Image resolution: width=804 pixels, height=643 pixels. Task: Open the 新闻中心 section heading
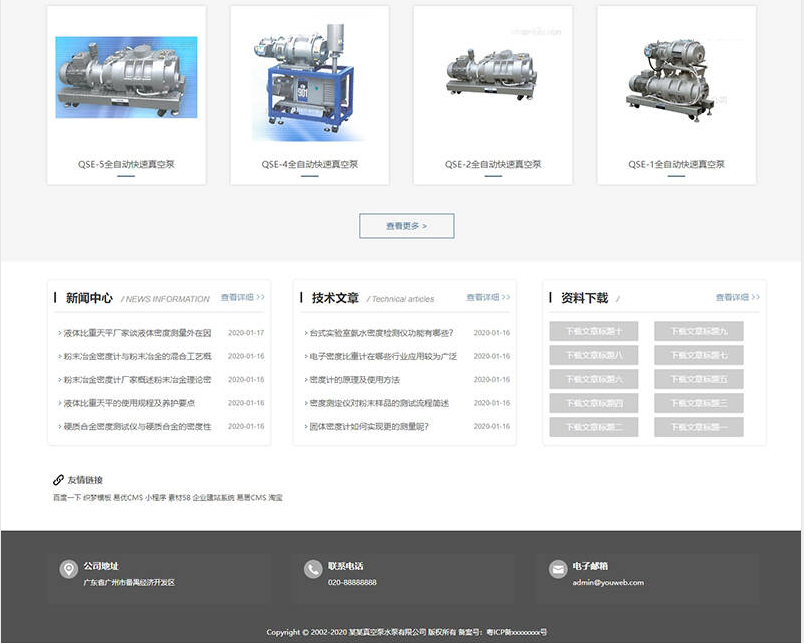89,298
